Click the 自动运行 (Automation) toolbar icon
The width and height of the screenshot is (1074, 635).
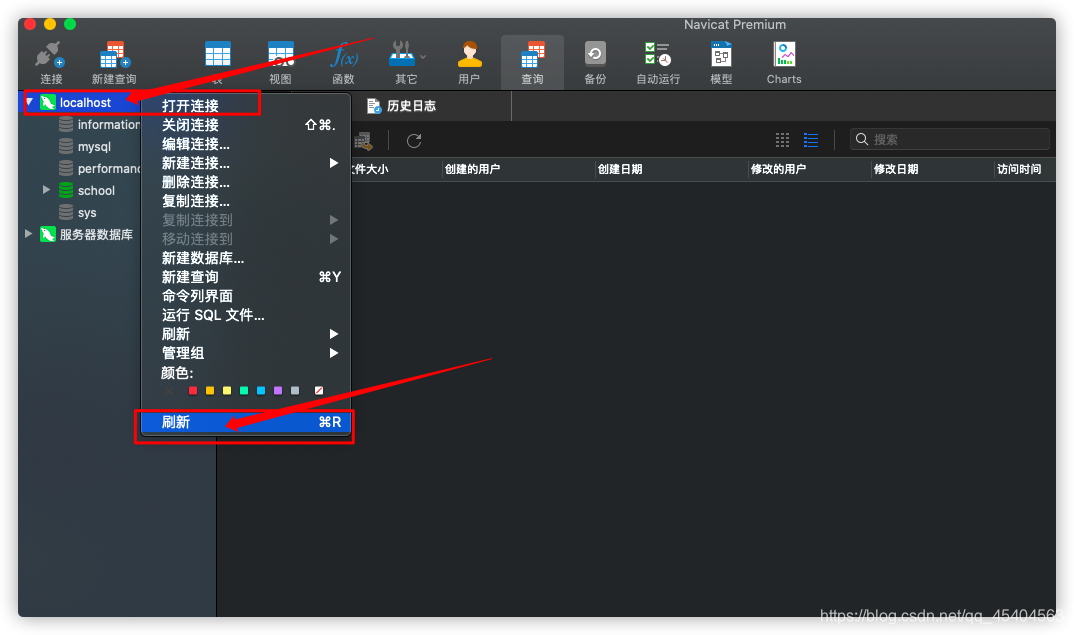click(x=658, y=62)
